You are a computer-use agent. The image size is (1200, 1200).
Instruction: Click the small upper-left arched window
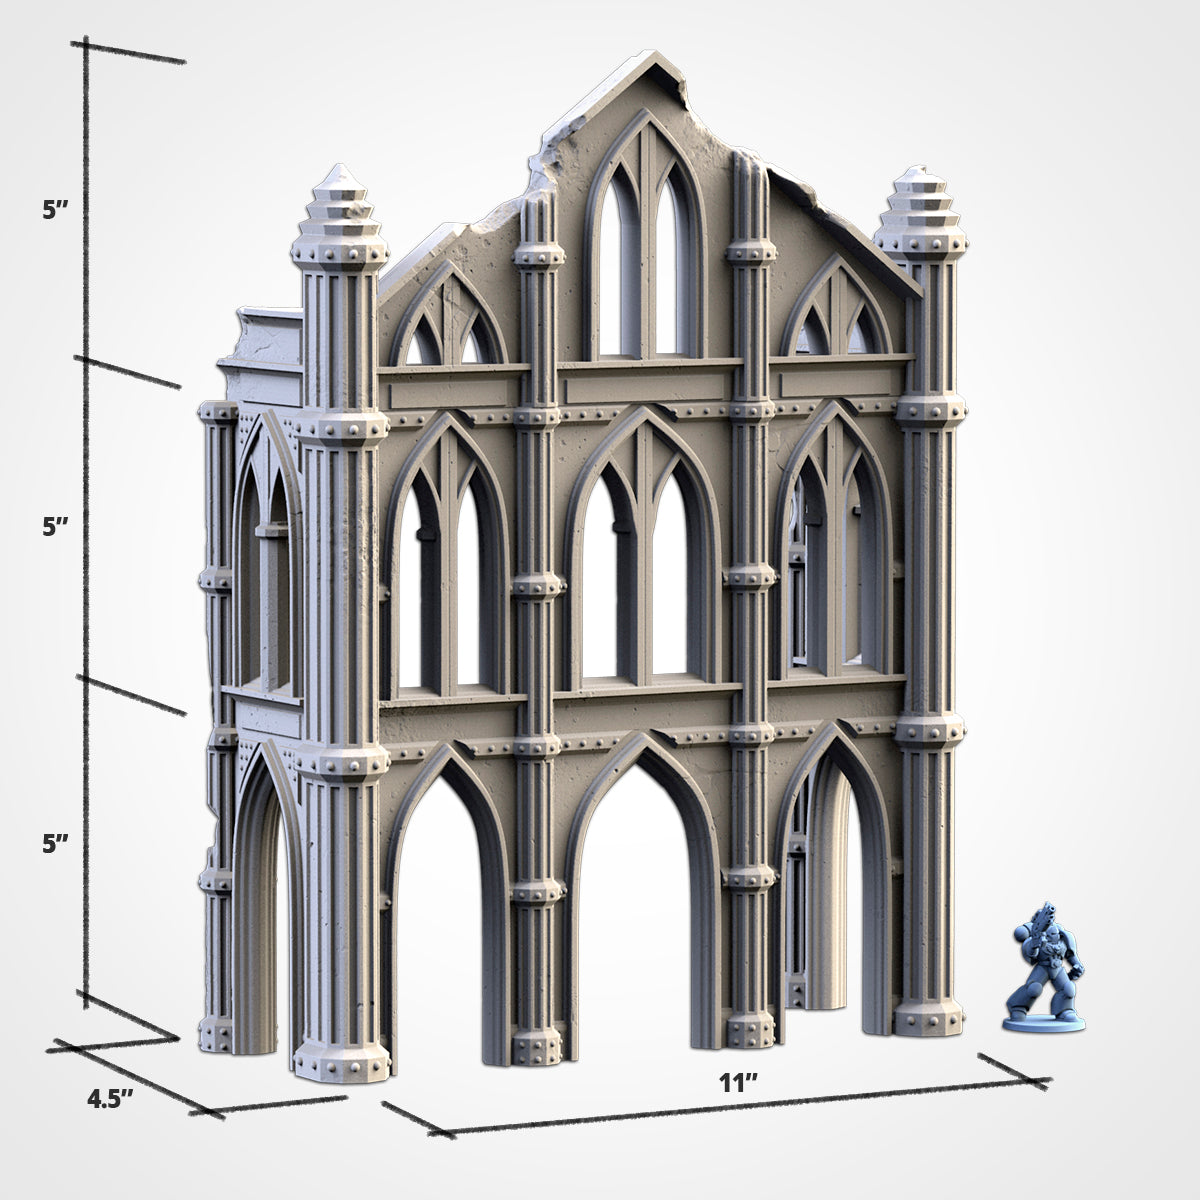tap(449, 332)
